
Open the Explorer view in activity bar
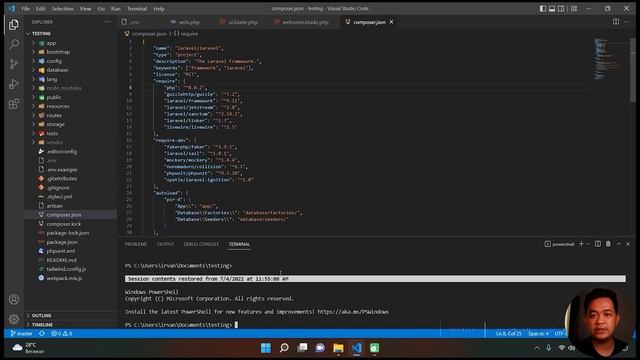tap(13, 24)
